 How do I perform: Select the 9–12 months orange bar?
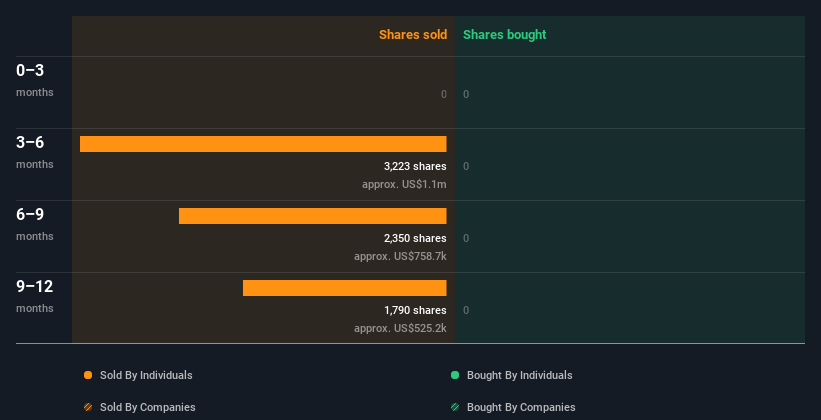[345, 288]
